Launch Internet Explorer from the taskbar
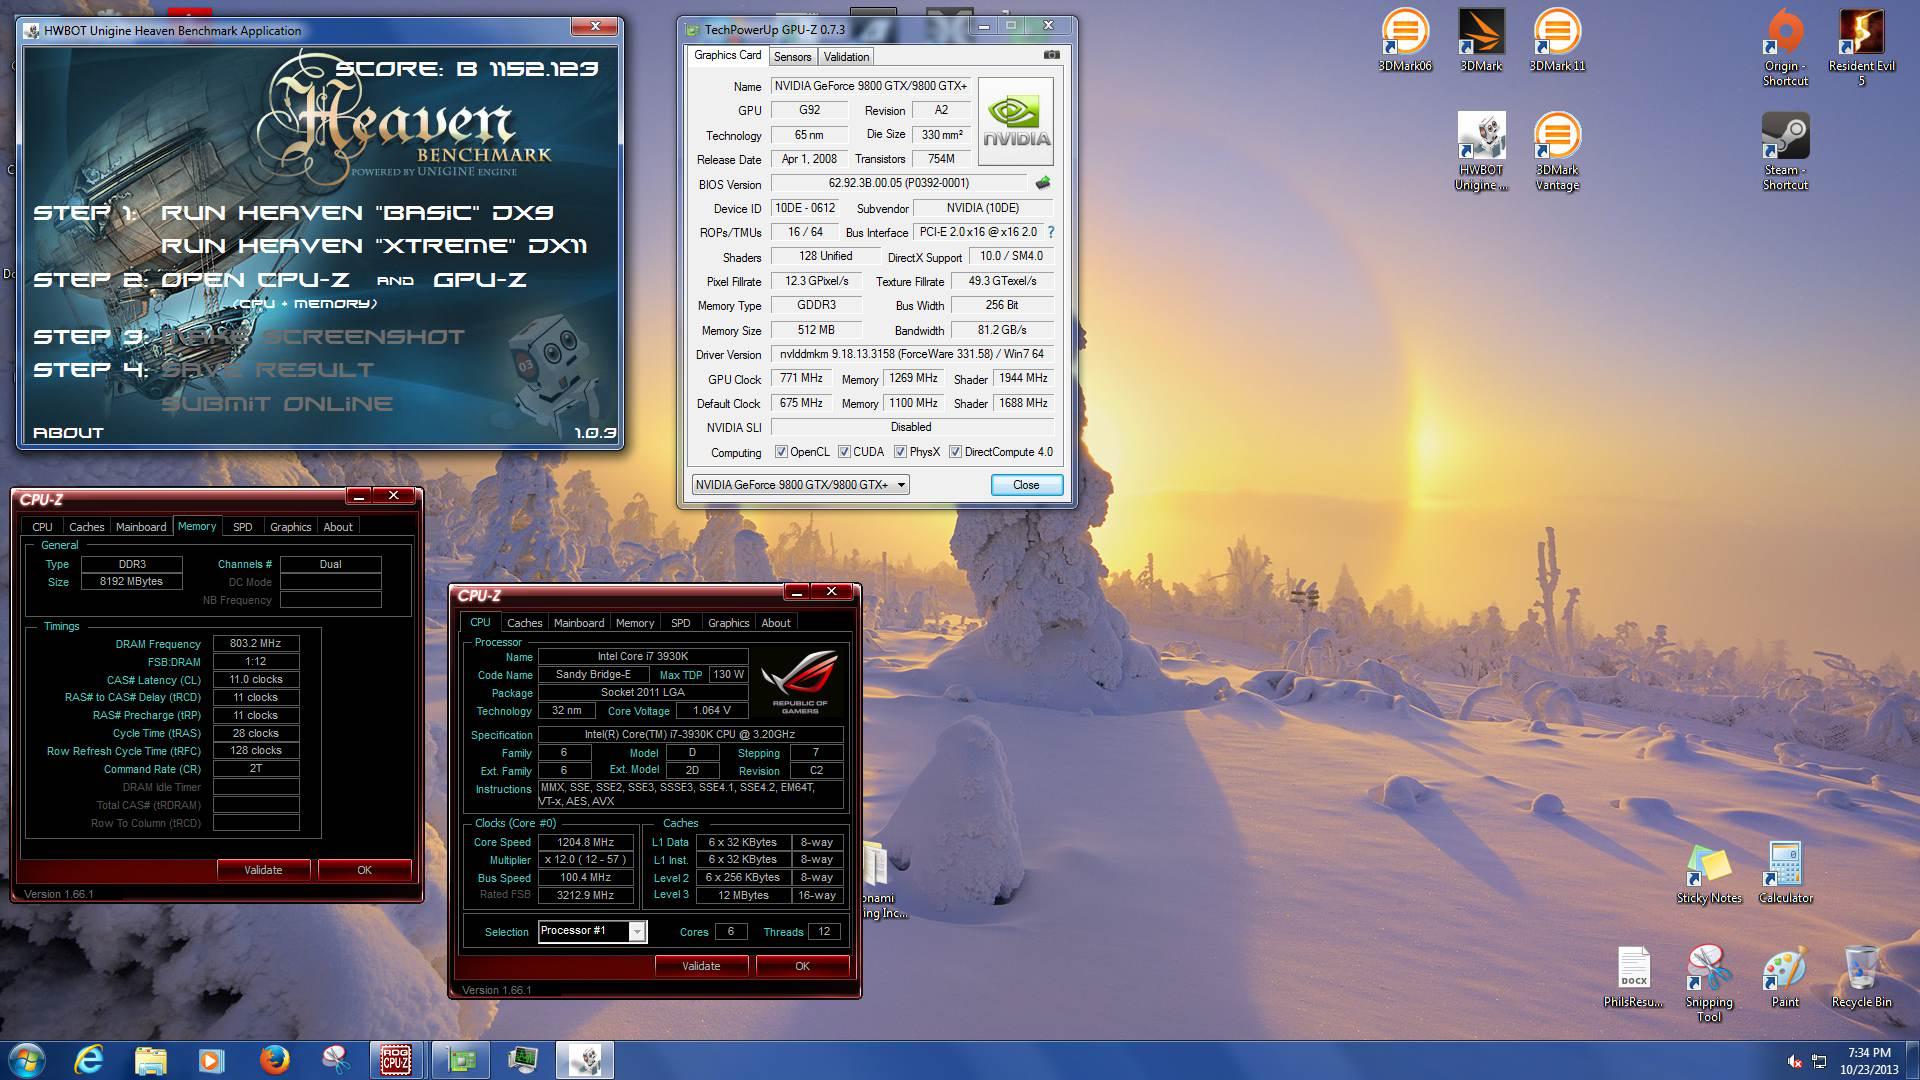 click(x=89, y=1060)
